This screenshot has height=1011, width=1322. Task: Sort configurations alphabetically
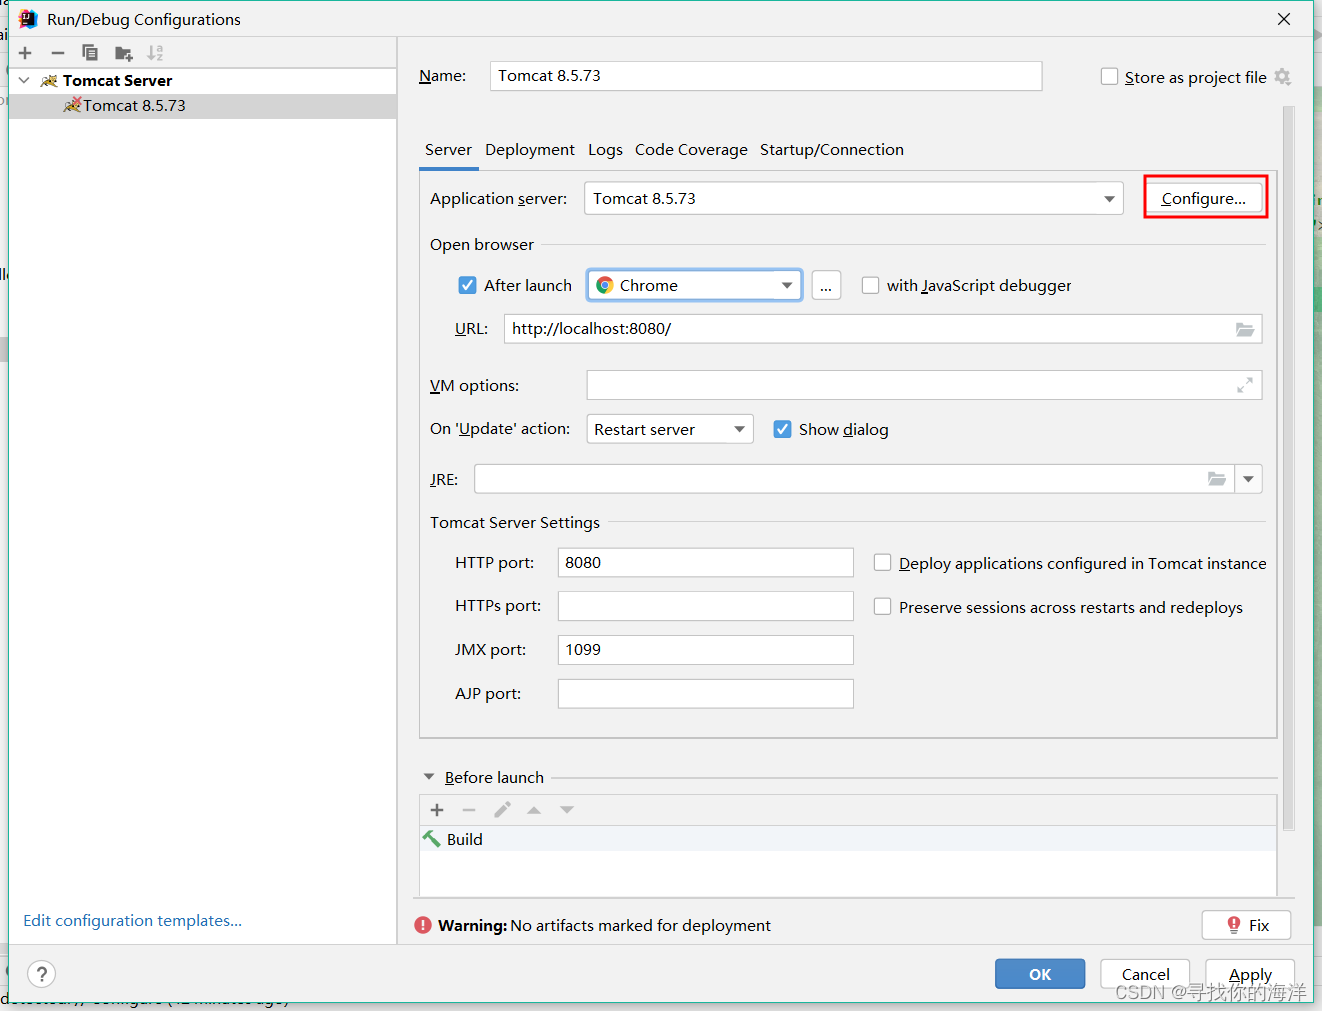155,53
